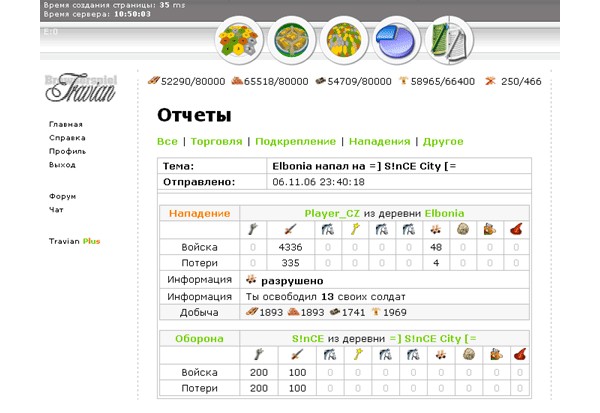The image size is (600, 413).
Task: Click the ram icon in defense table
Action: click(441, 355)
